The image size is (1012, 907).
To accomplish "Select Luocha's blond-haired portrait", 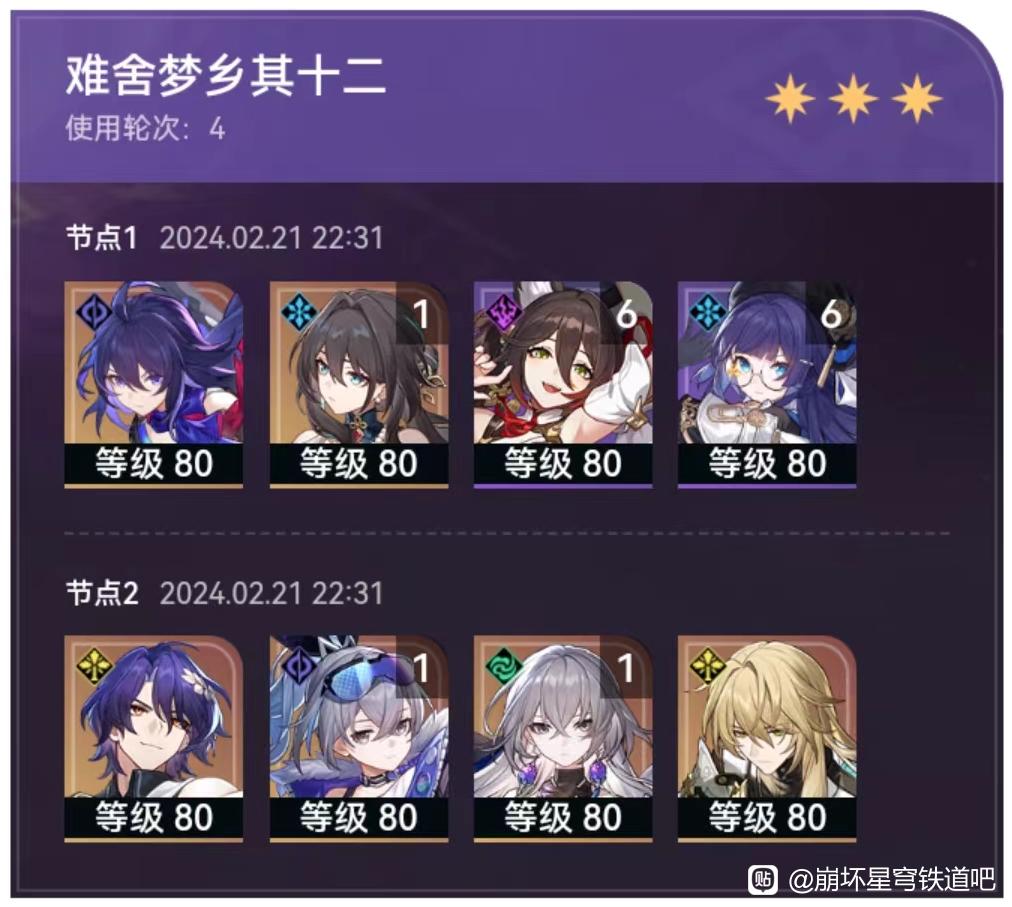I will 767,739.
